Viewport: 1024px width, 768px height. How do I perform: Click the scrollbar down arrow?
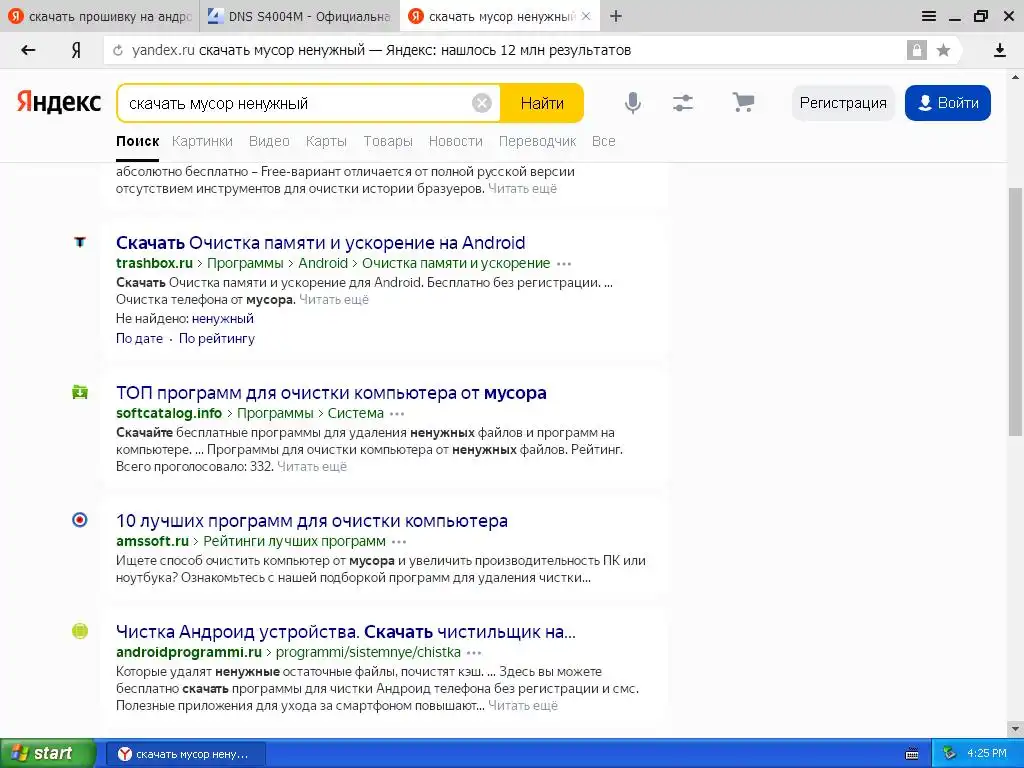[x=1016, y=728]
